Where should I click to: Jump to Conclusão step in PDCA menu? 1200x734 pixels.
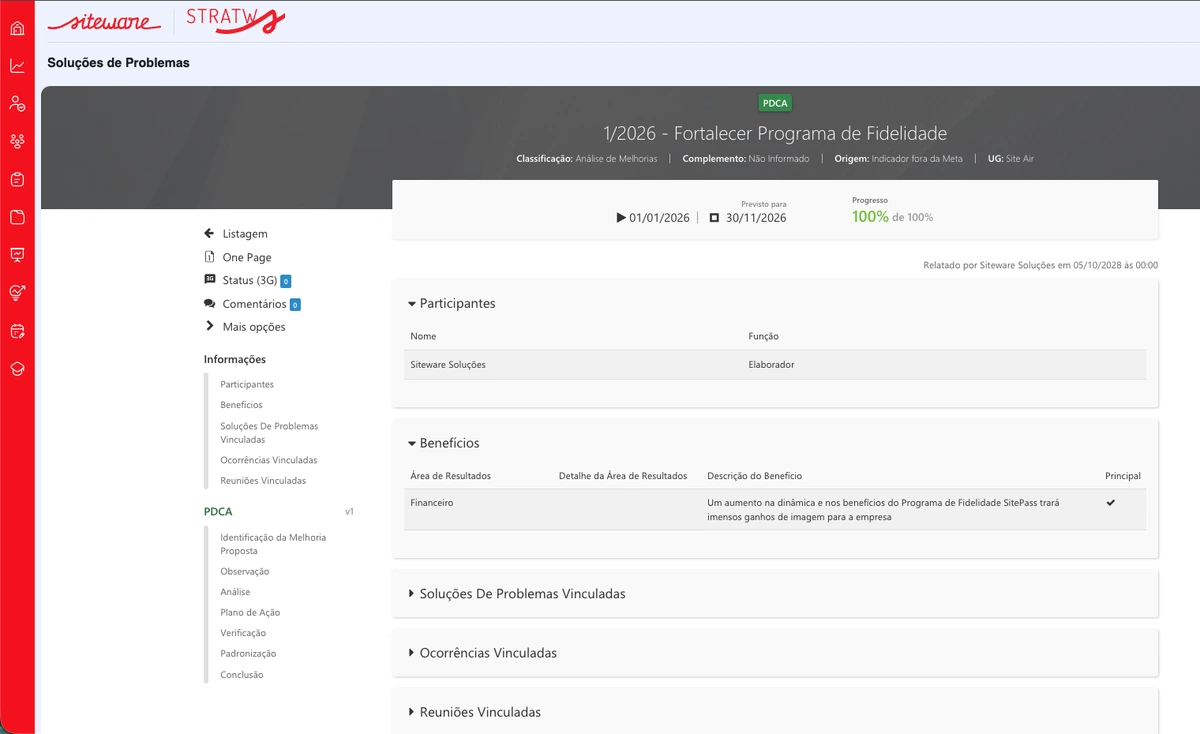(242, 674)
